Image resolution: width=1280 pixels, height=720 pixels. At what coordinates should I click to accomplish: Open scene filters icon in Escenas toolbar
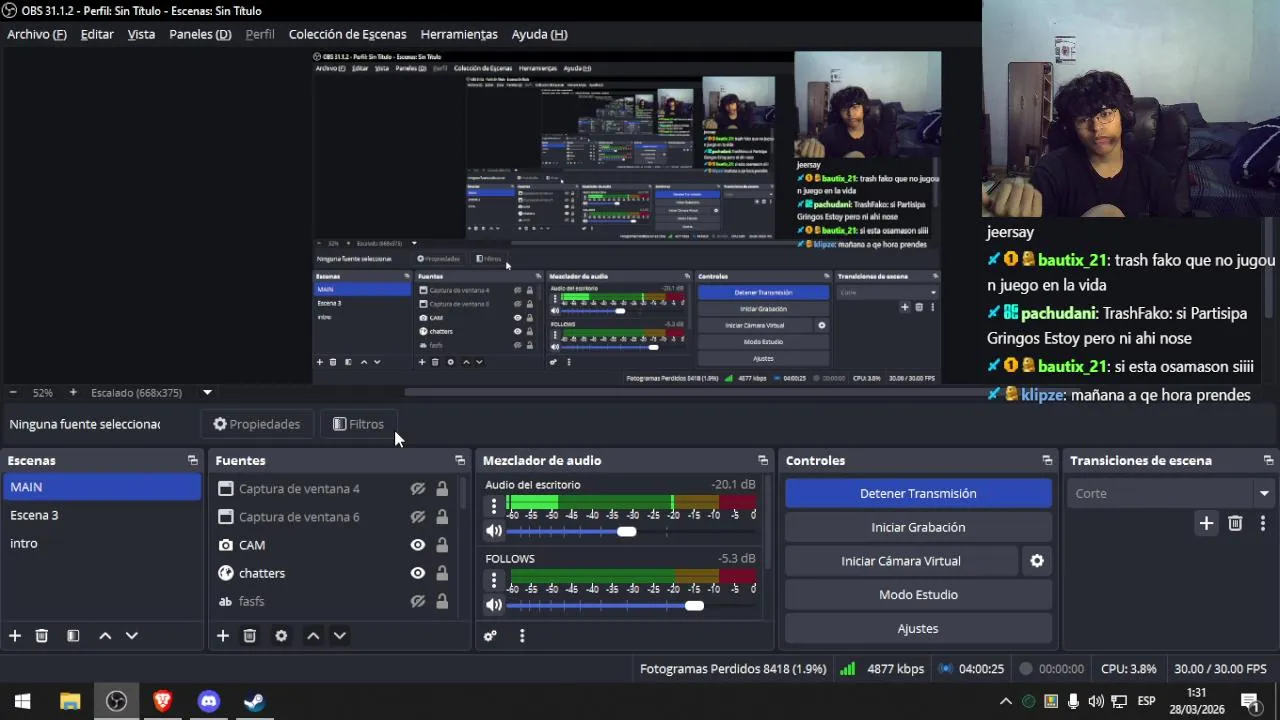73,636
